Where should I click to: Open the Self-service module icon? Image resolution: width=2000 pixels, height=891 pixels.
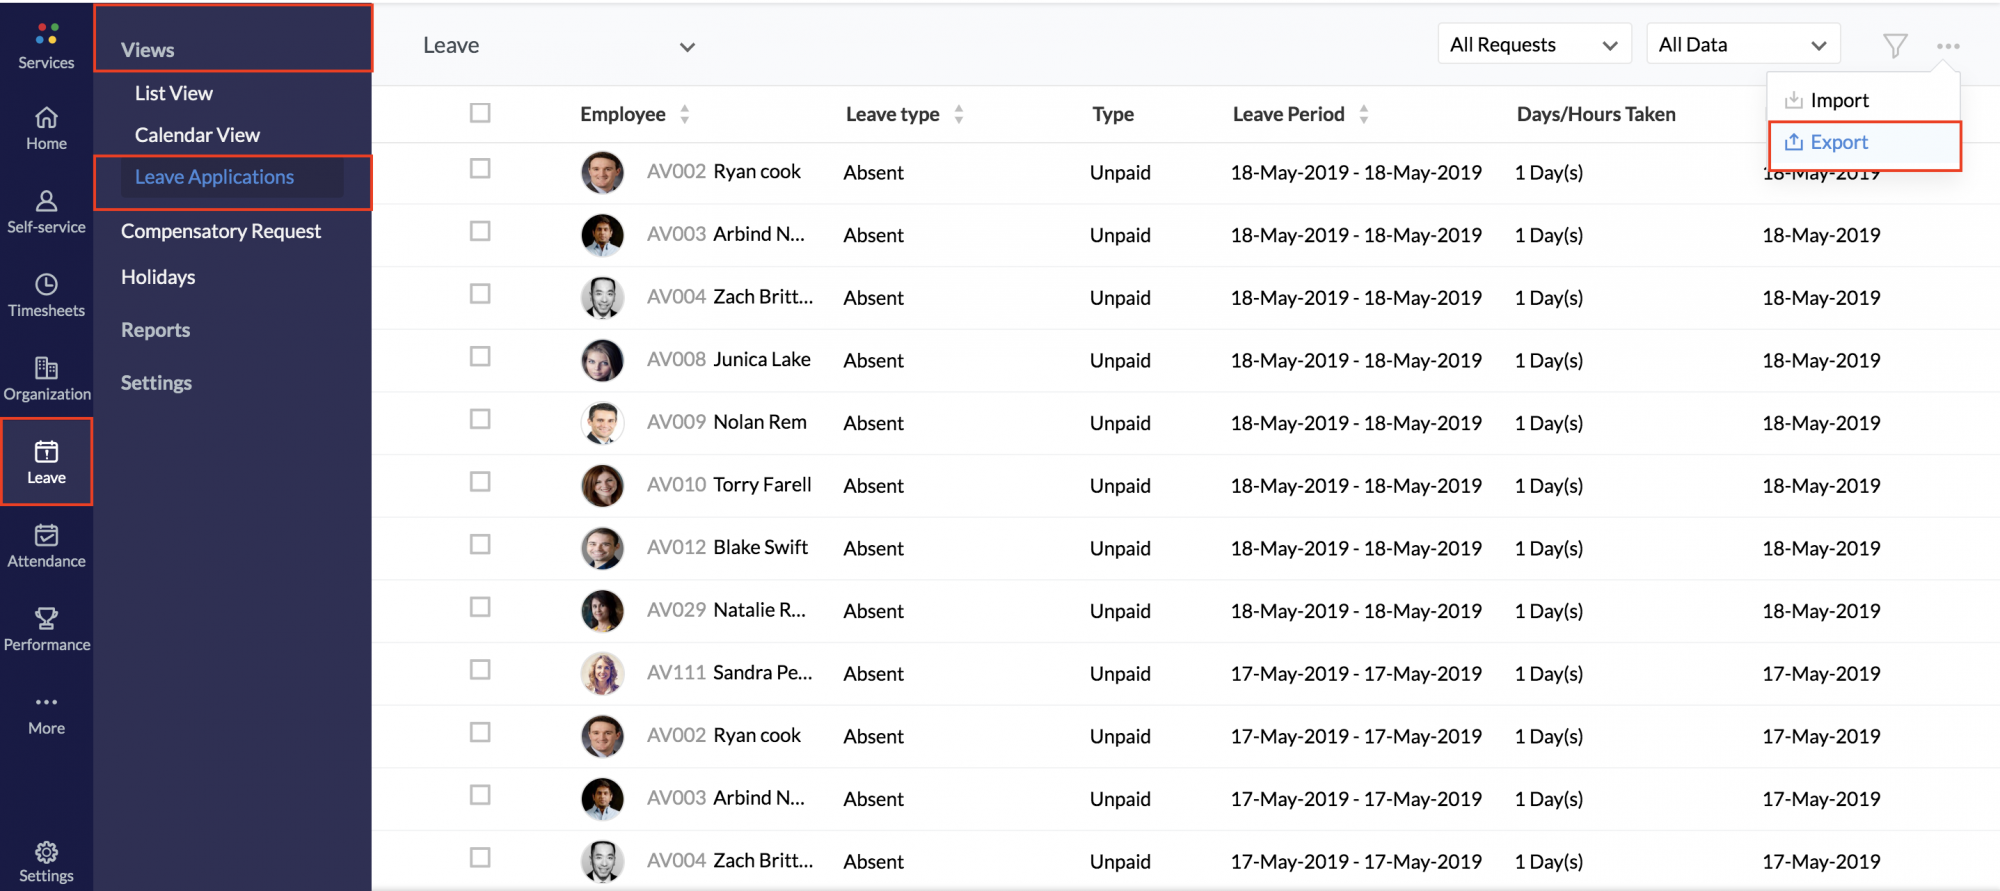tap(46, 202)
